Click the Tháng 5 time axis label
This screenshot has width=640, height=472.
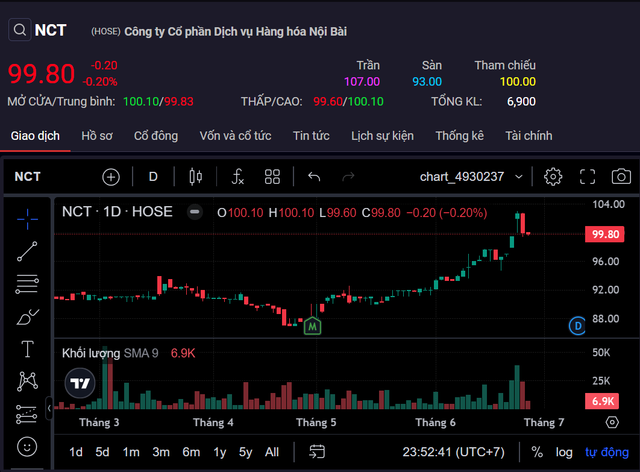coord(316,422)
